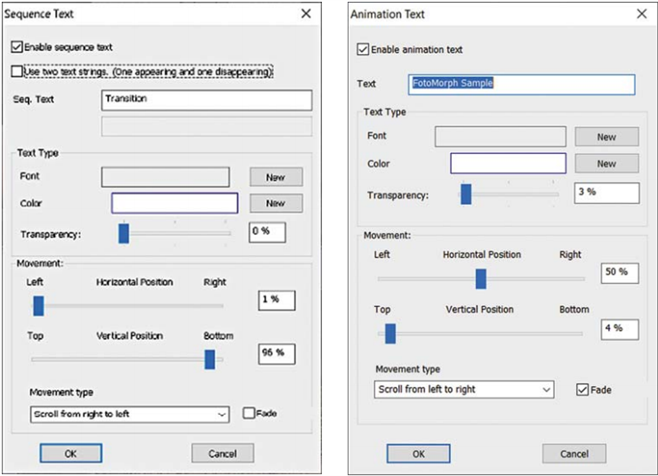Image resolution: width=658 pixels, height=476 pixels.
Task: Click text field showing 'FotoMorph Sample'
Action: point(520,84)
